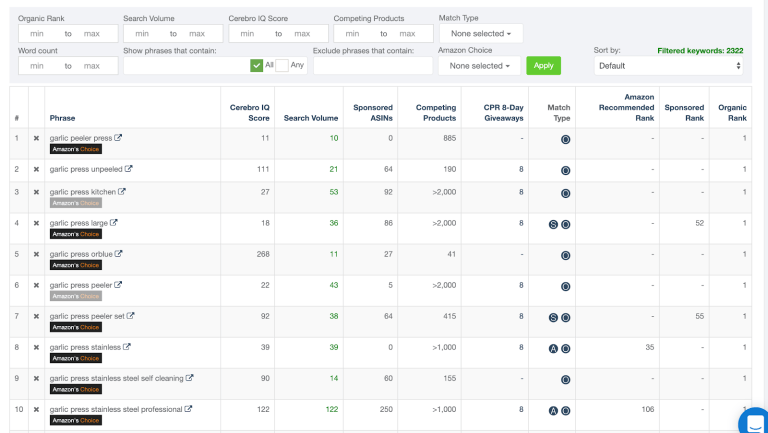Click Competing Products max input field
This screenshot has height=433, width=768.
tap(408, 33)
